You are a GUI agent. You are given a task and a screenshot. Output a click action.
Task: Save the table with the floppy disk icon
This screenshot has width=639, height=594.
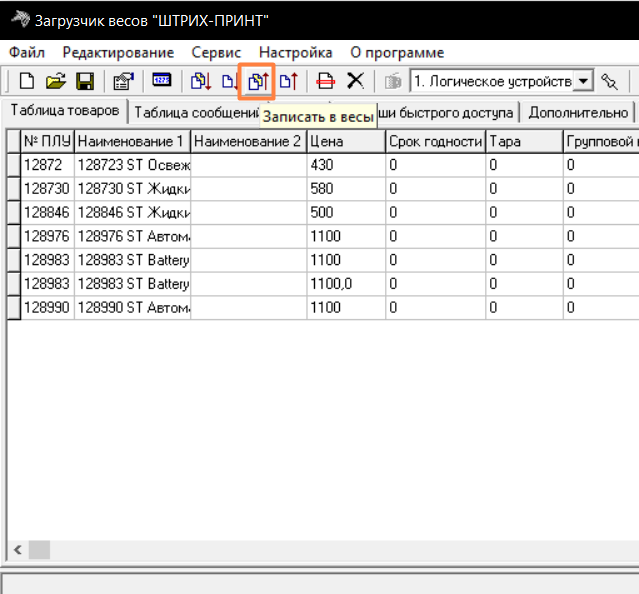tap(85, 81)
